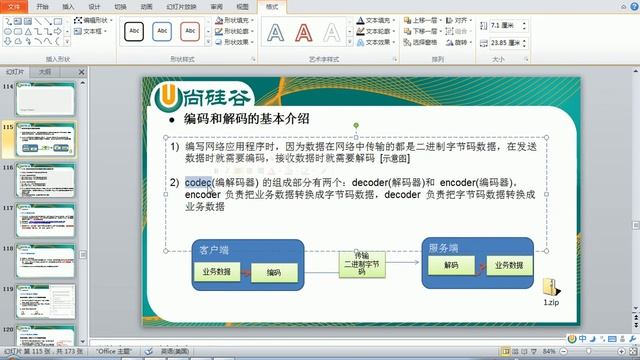Select the rounded rectangle shape in gallery
The width and height of the screenshot is (640, 360).
coord(18,31)
